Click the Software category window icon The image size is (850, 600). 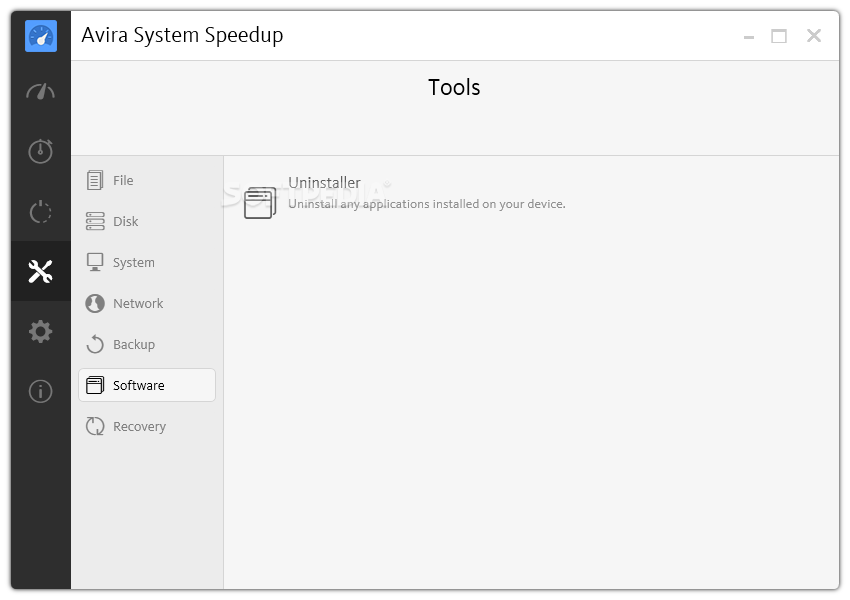pyautogui.click(x=95, y=385)
